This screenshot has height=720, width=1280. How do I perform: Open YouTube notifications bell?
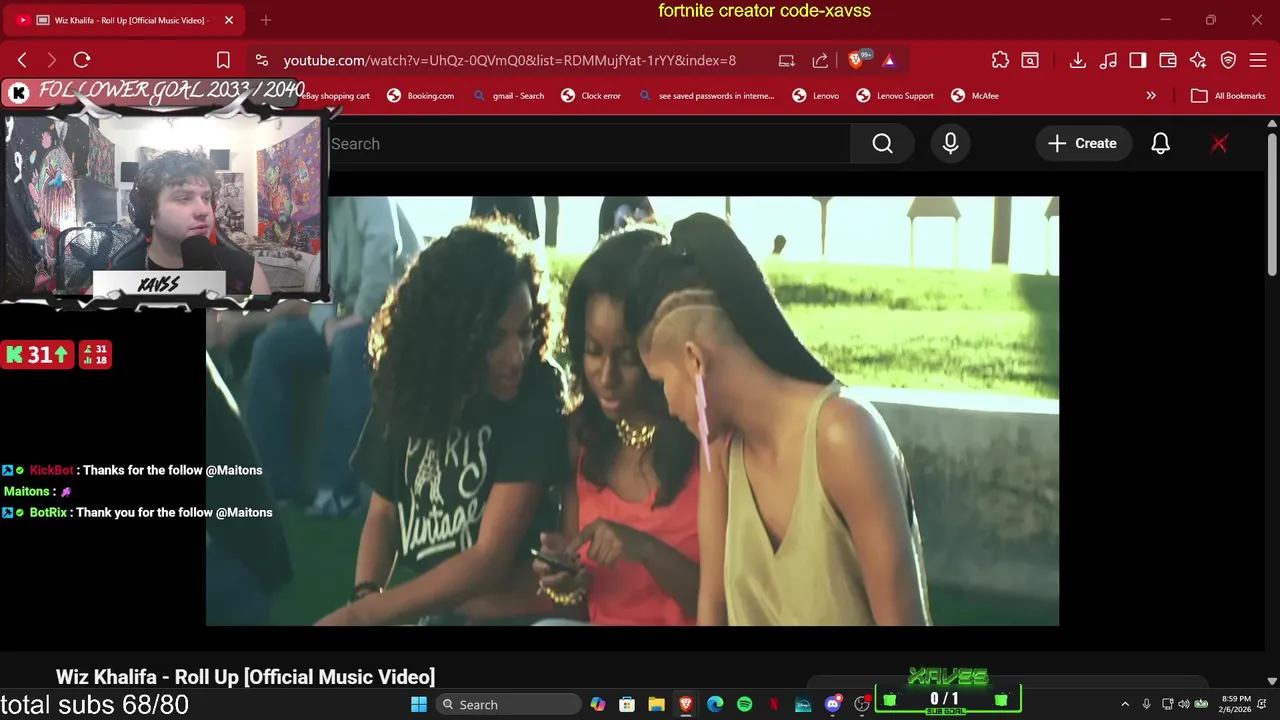pos(1160,144)
